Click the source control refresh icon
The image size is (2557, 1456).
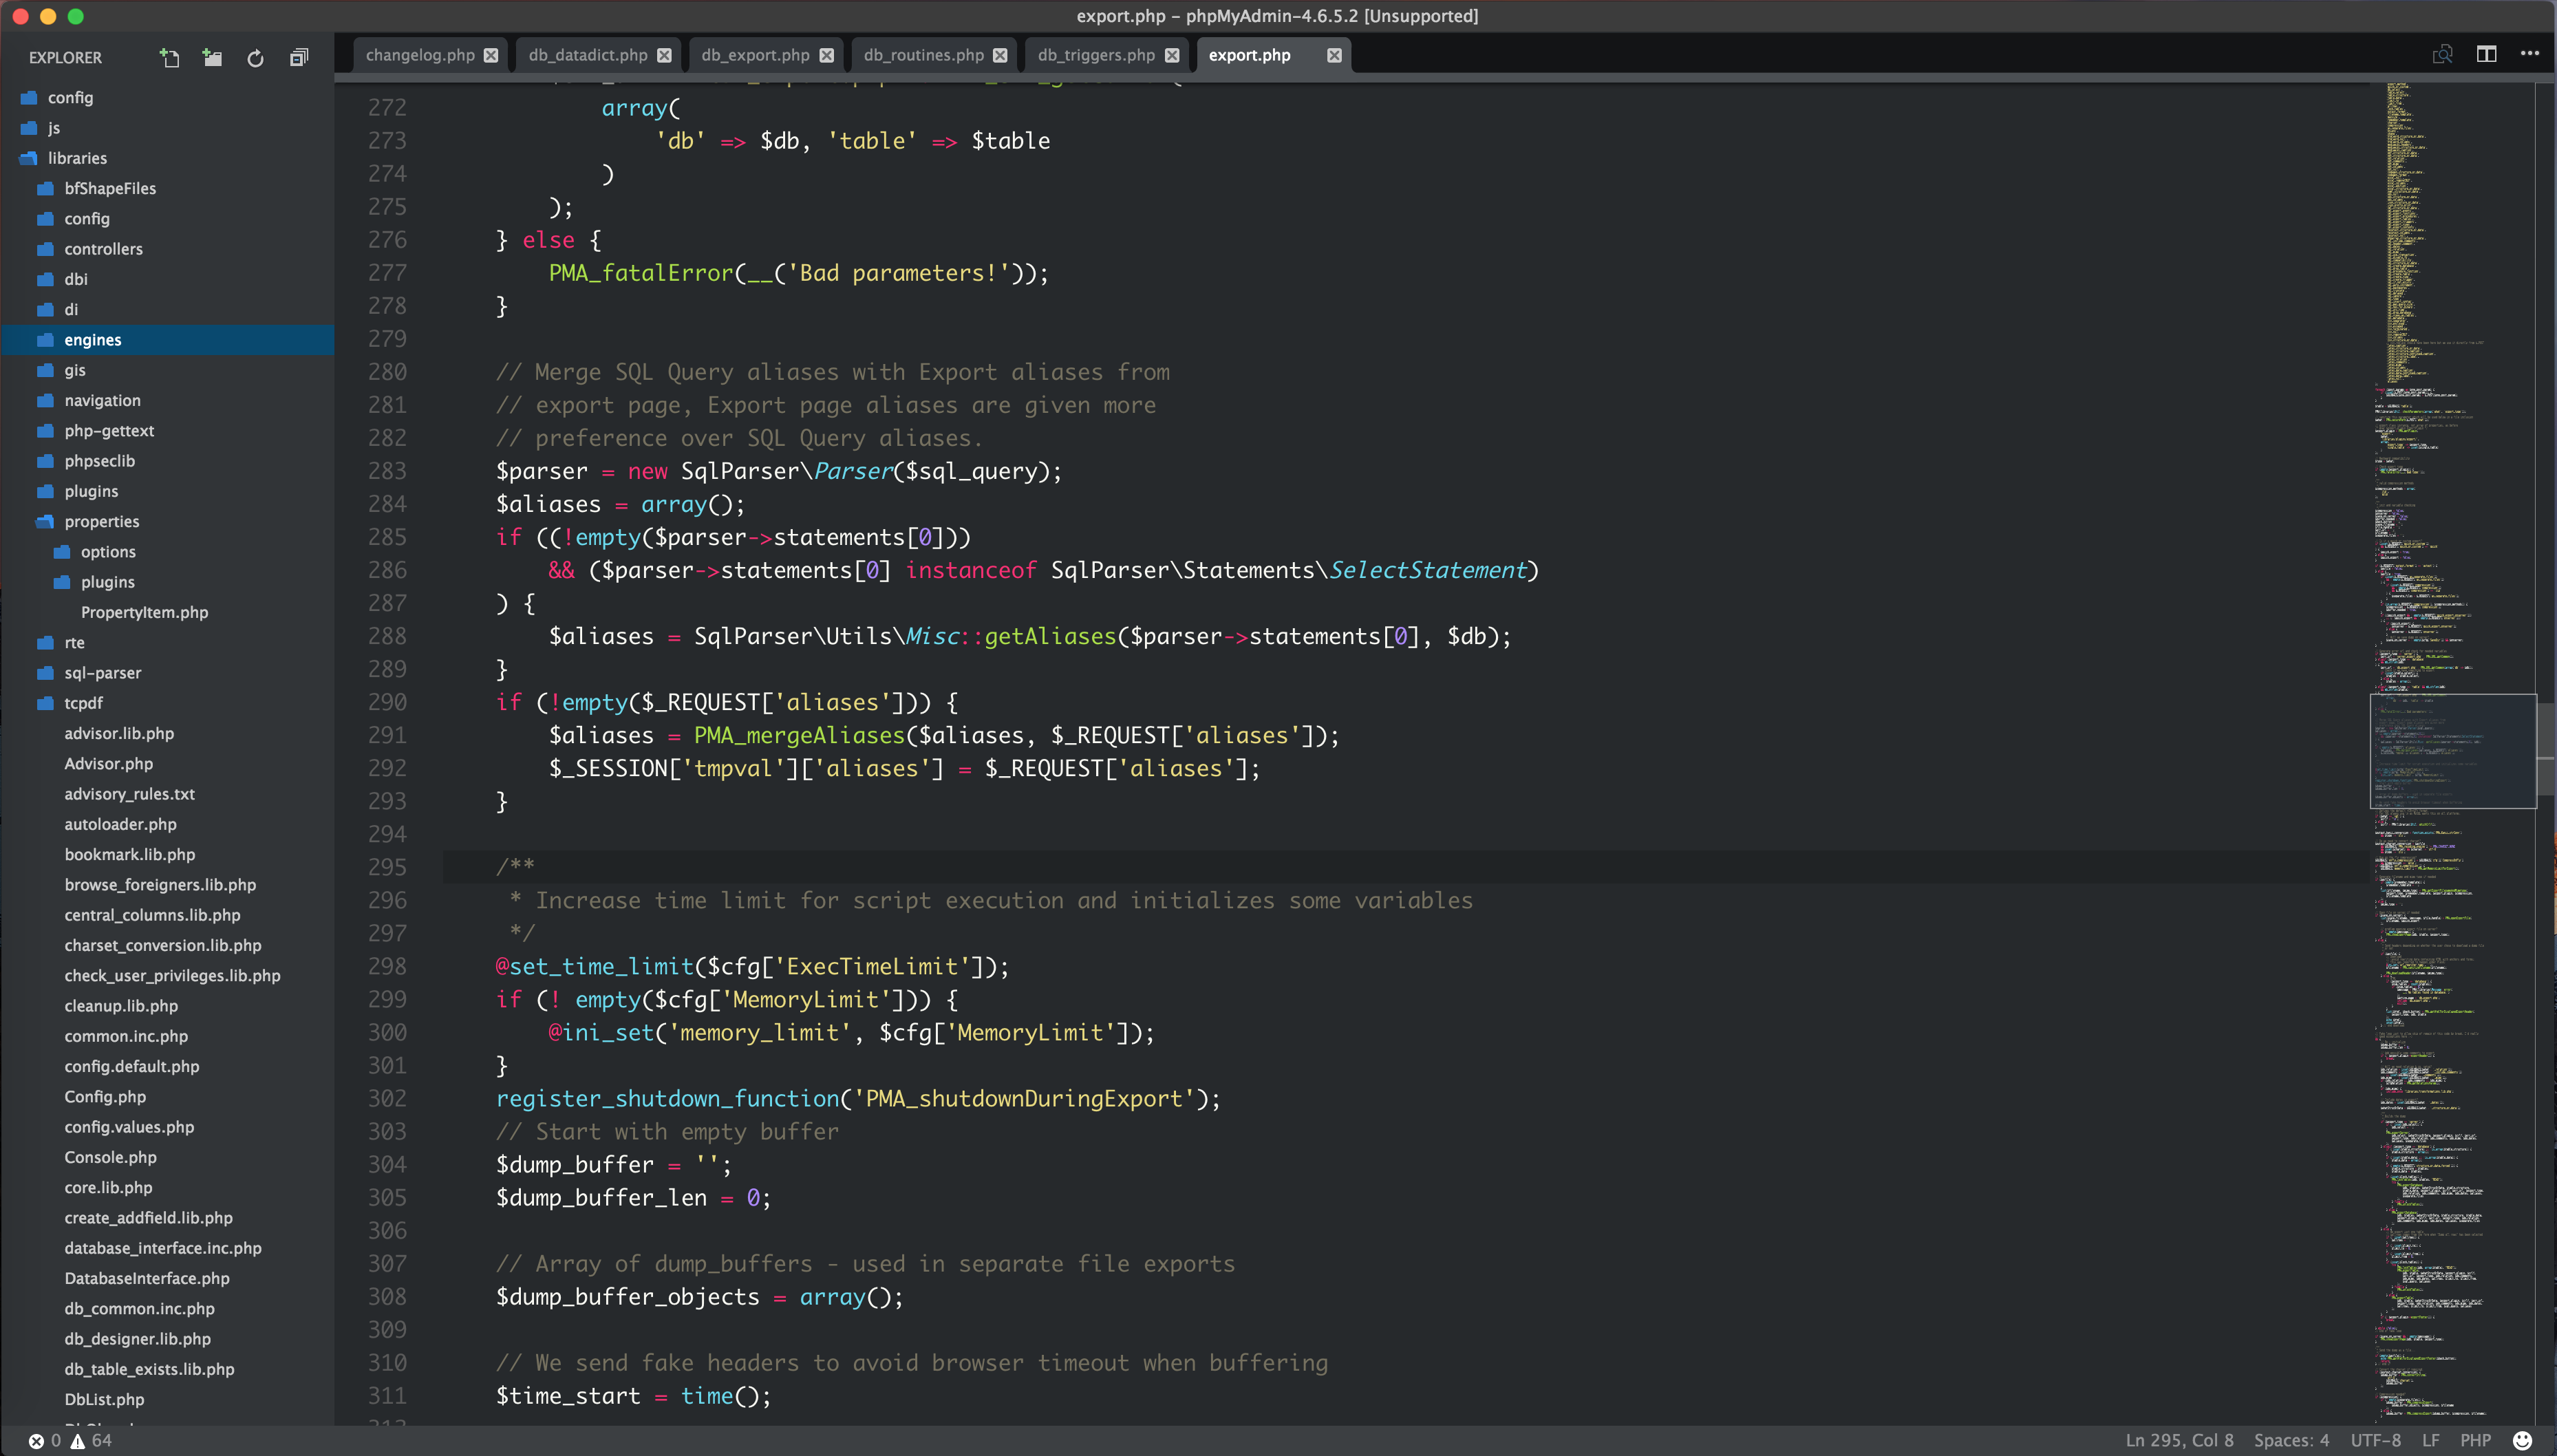tap(255, 56)
